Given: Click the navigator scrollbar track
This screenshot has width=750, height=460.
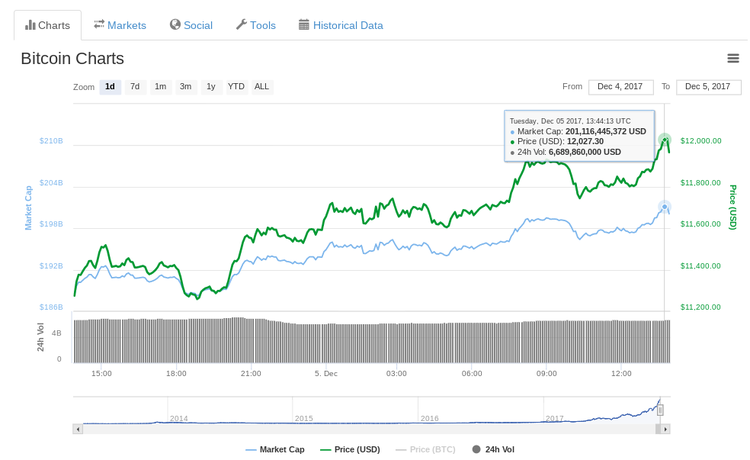Looking at the screenshot, I should (368, 429).
